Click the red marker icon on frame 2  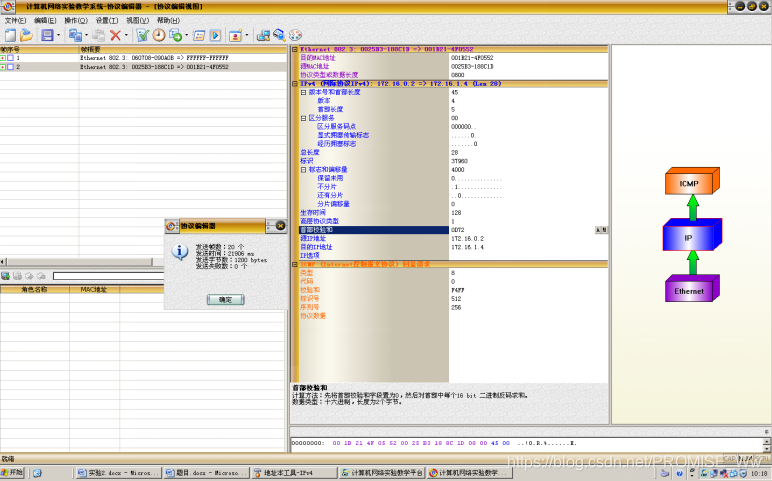[2, 67]
